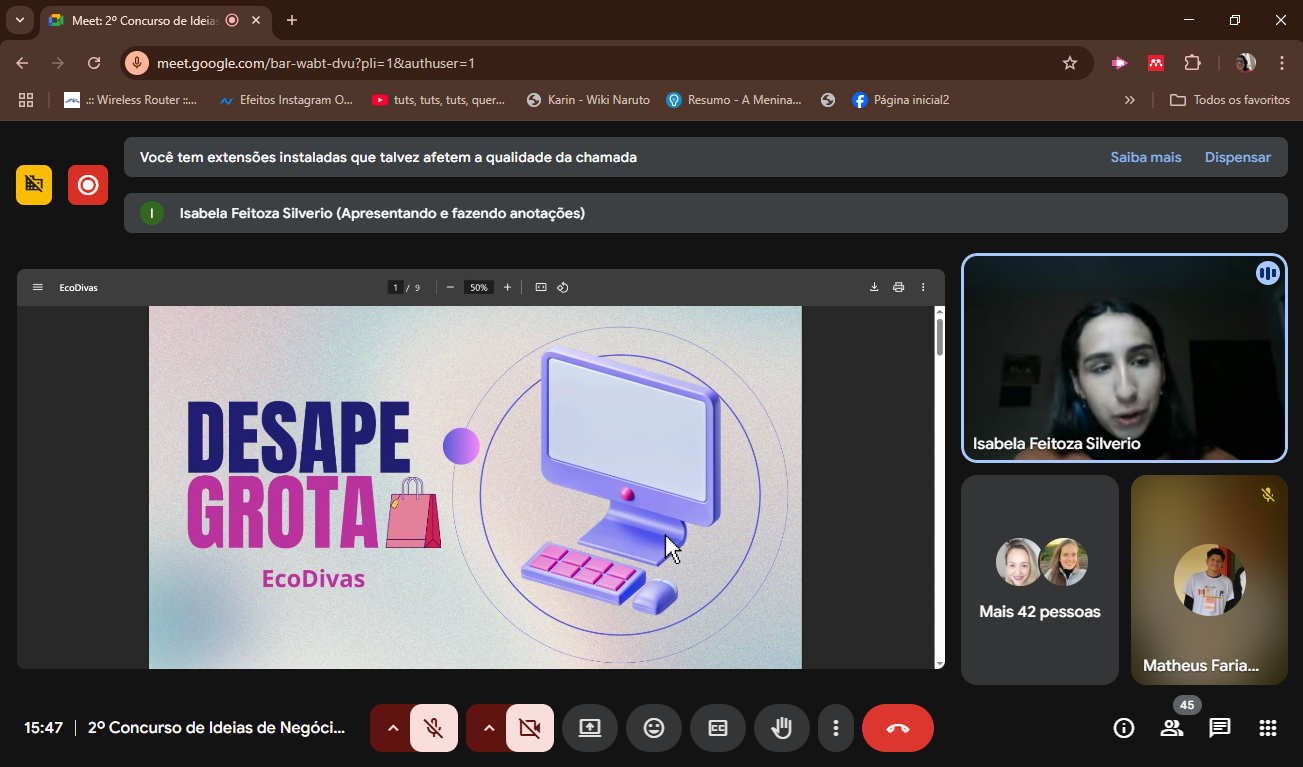Turn on the camera
Image resolution: width=1303 pixels, height=767 pixels.
tap(529, 728)
